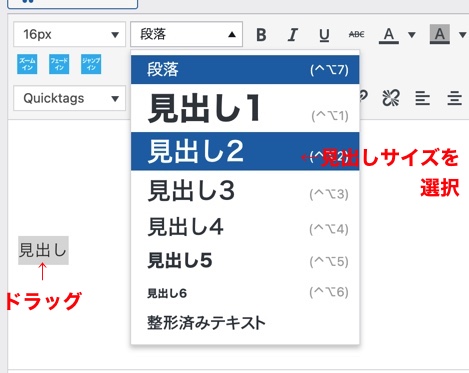The width and height of the screenshot is (469, 373).
Task: Select 段落 in format list
Action: point(245,70)
